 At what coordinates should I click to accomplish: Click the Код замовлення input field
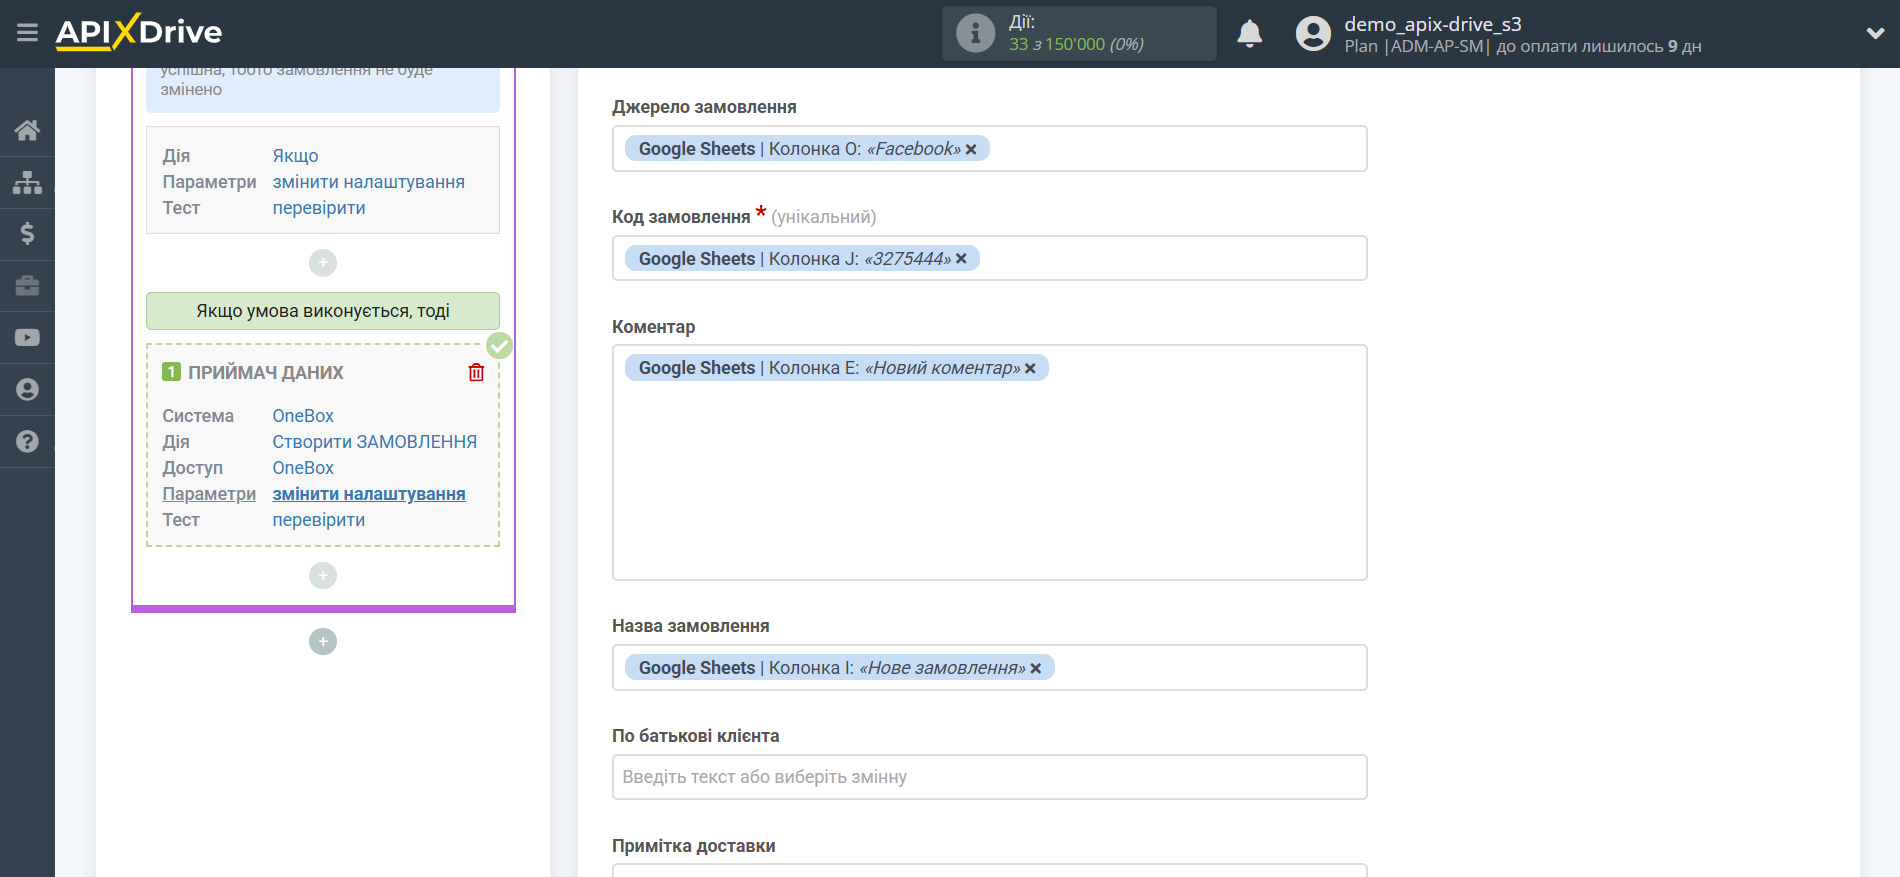[x=989, y=258]
